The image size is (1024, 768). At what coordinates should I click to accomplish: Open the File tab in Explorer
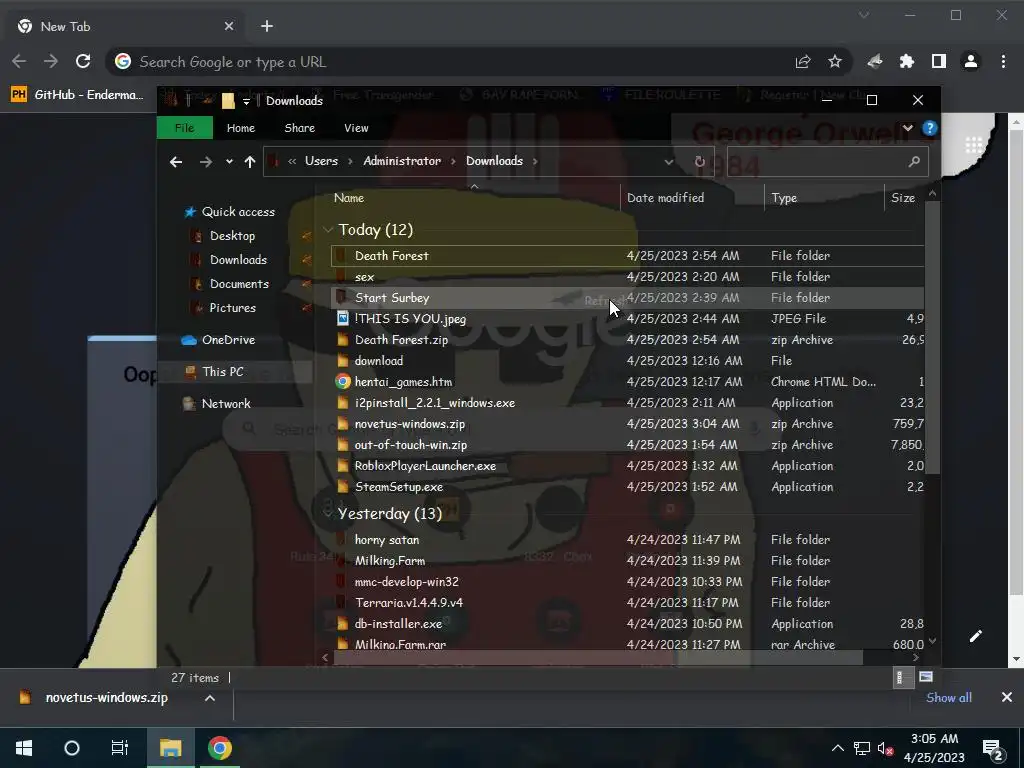coord(185,128)
